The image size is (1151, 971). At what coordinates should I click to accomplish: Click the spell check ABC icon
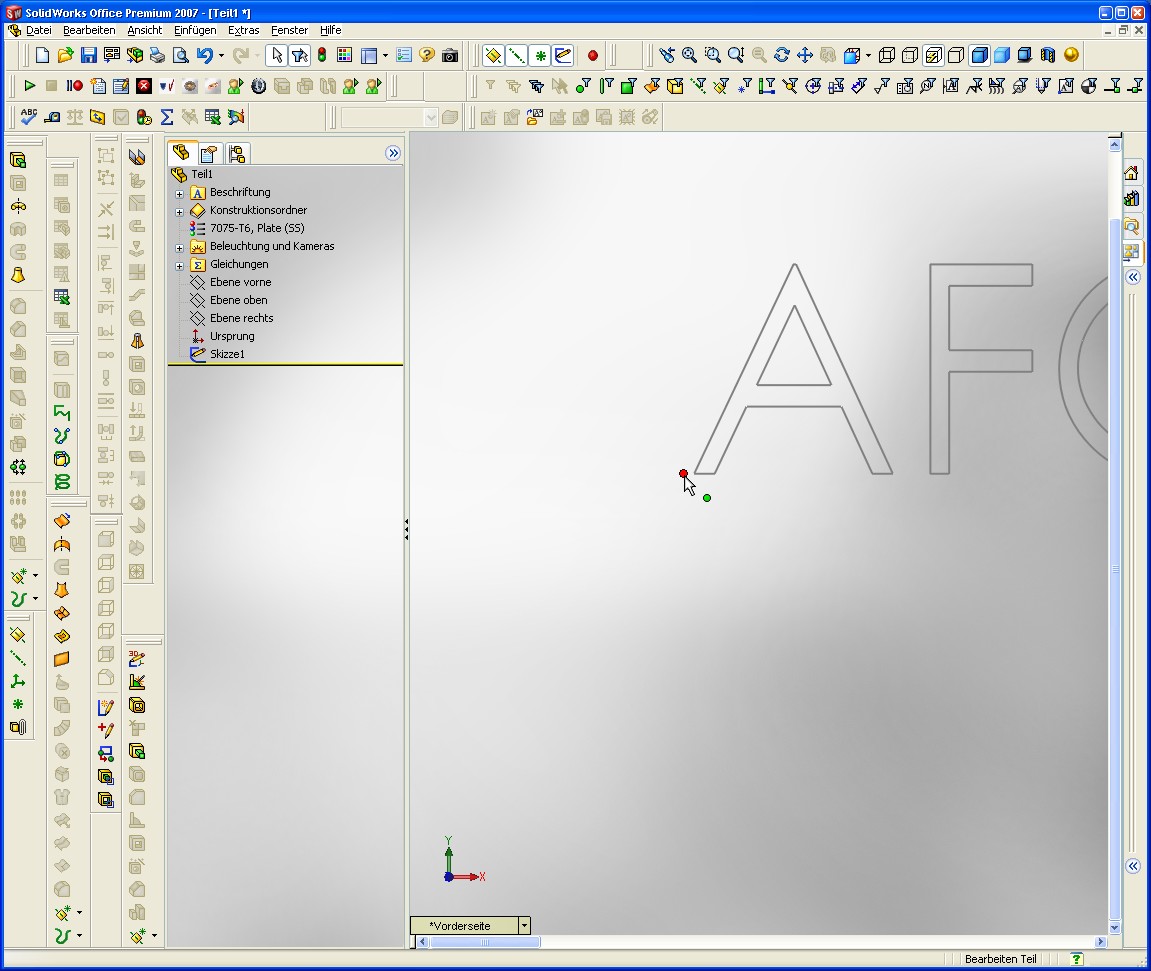(29, 117)
